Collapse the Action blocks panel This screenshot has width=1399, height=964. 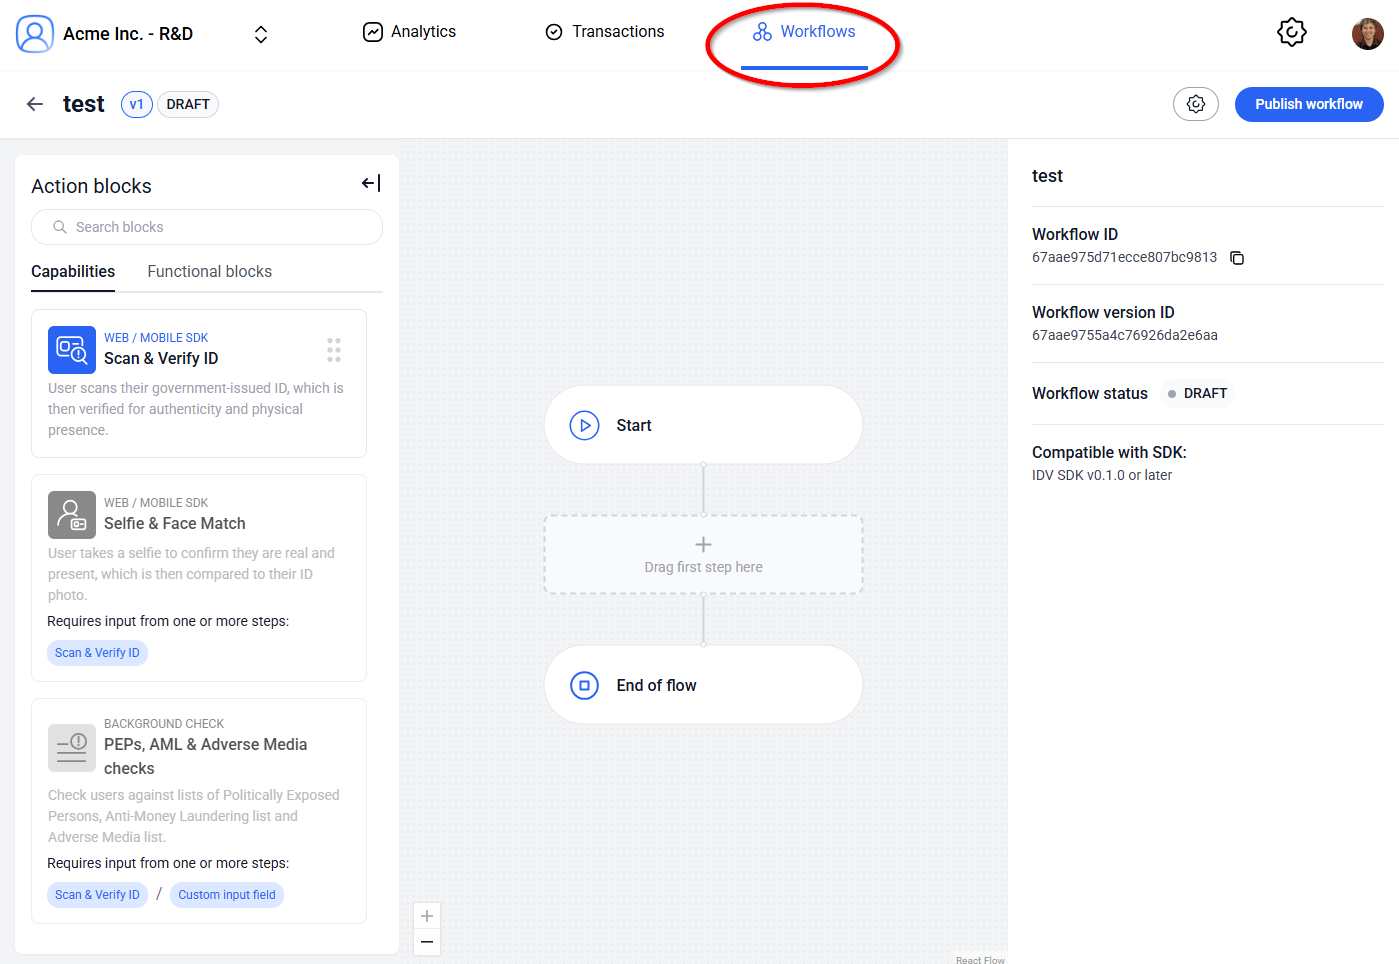pyautogui.click(x=370, y=183)
